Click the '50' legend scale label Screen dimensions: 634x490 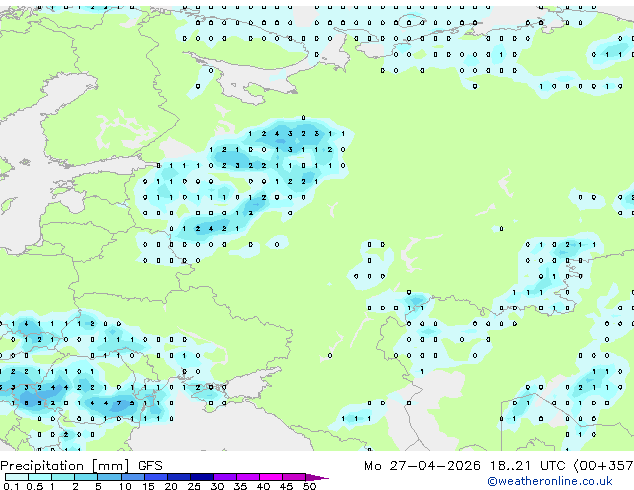tap(309, 486)
